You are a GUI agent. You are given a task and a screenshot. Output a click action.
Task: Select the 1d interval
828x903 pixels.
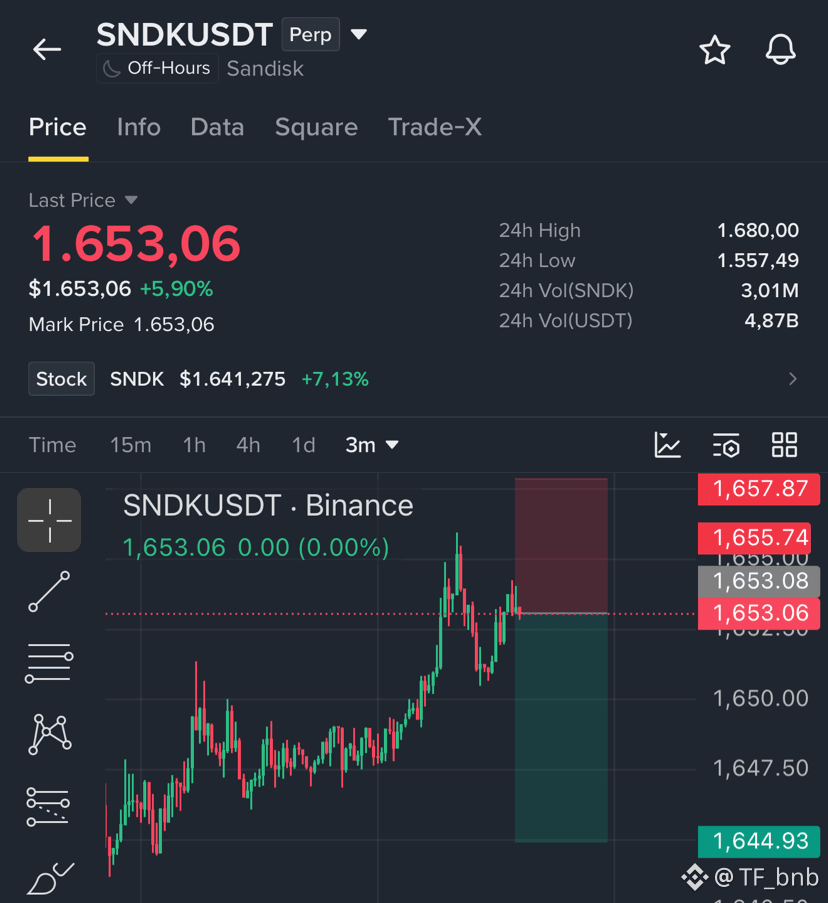coord(303,445)
